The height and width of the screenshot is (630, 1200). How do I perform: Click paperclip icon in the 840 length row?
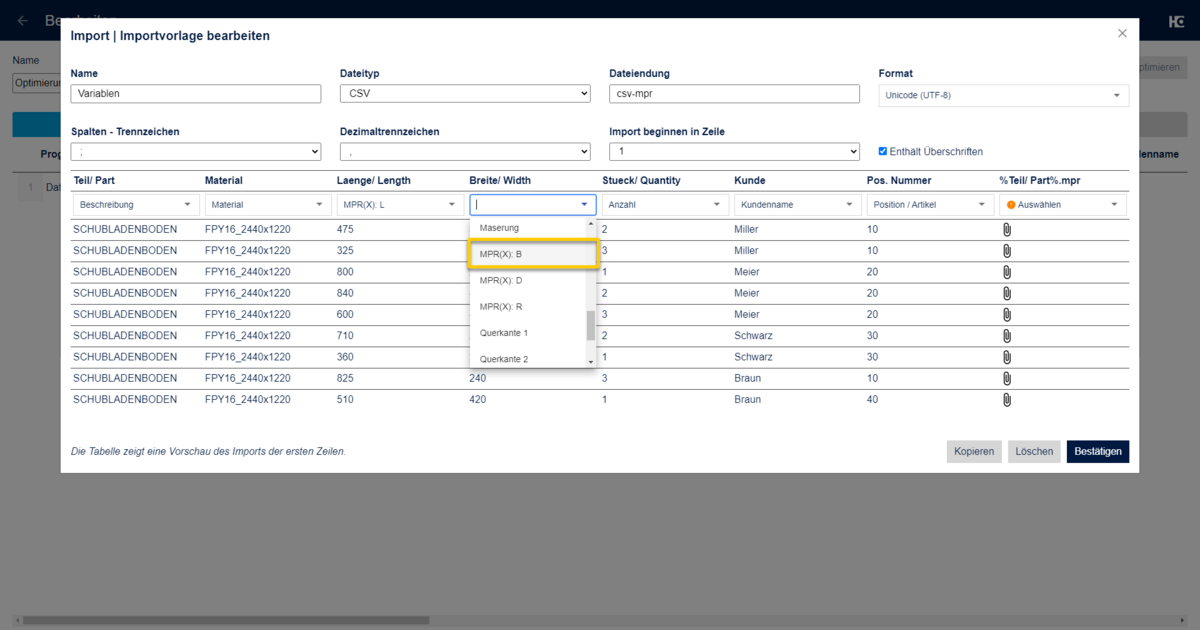[x=1007, y=293]
